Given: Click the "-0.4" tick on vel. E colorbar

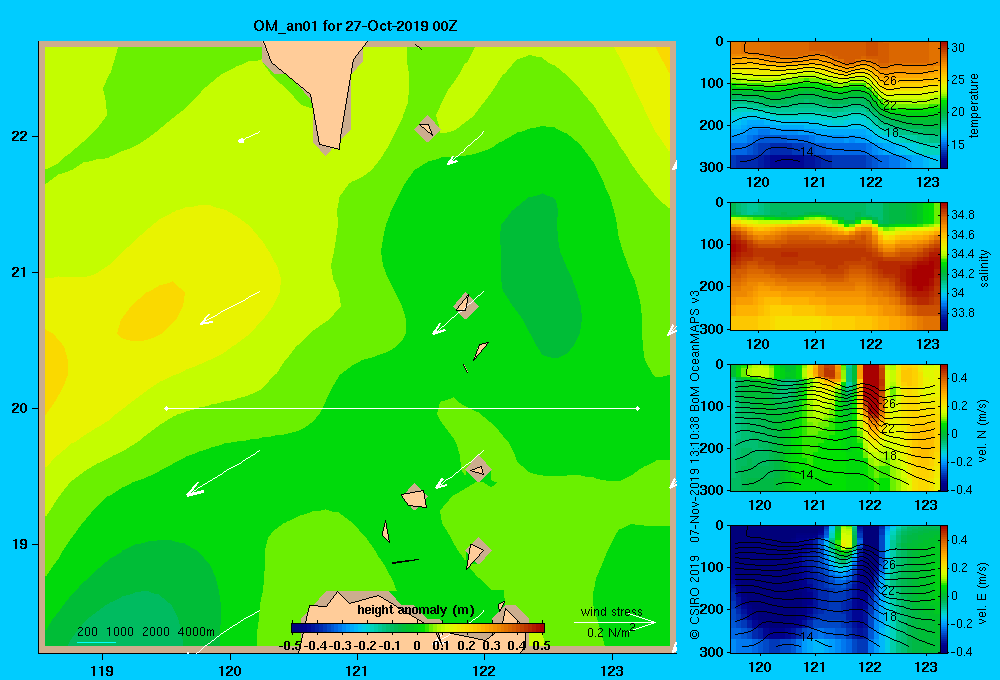Looking at the screenshot, I should [x=961, y=651].
